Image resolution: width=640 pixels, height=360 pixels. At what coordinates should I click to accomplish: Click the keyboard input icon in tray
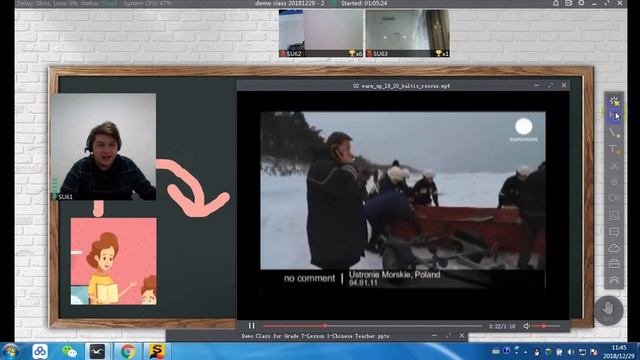click(496, 351)
